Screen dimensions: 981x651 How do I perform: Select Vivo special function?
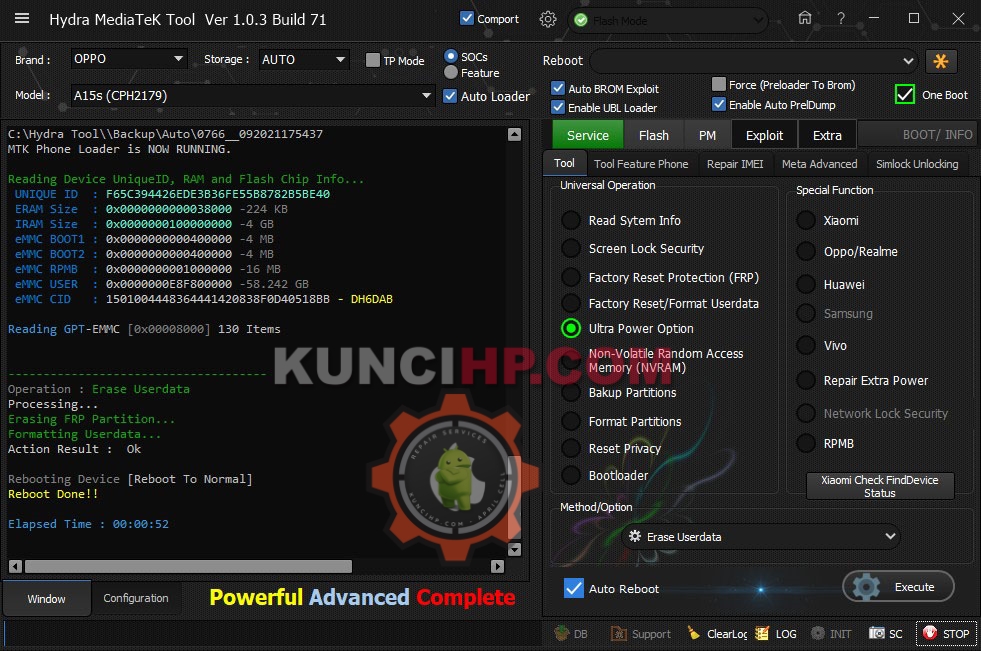tap(806, 345)
